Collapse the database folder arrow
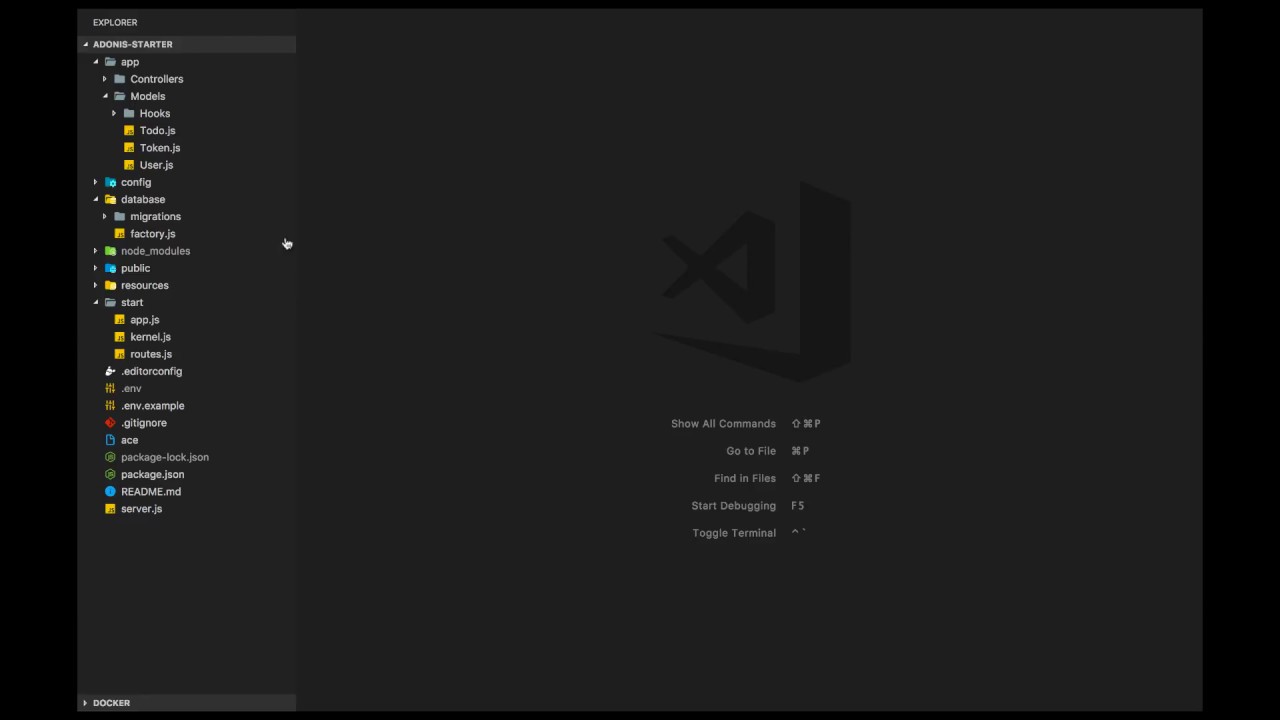 (96, 199)
